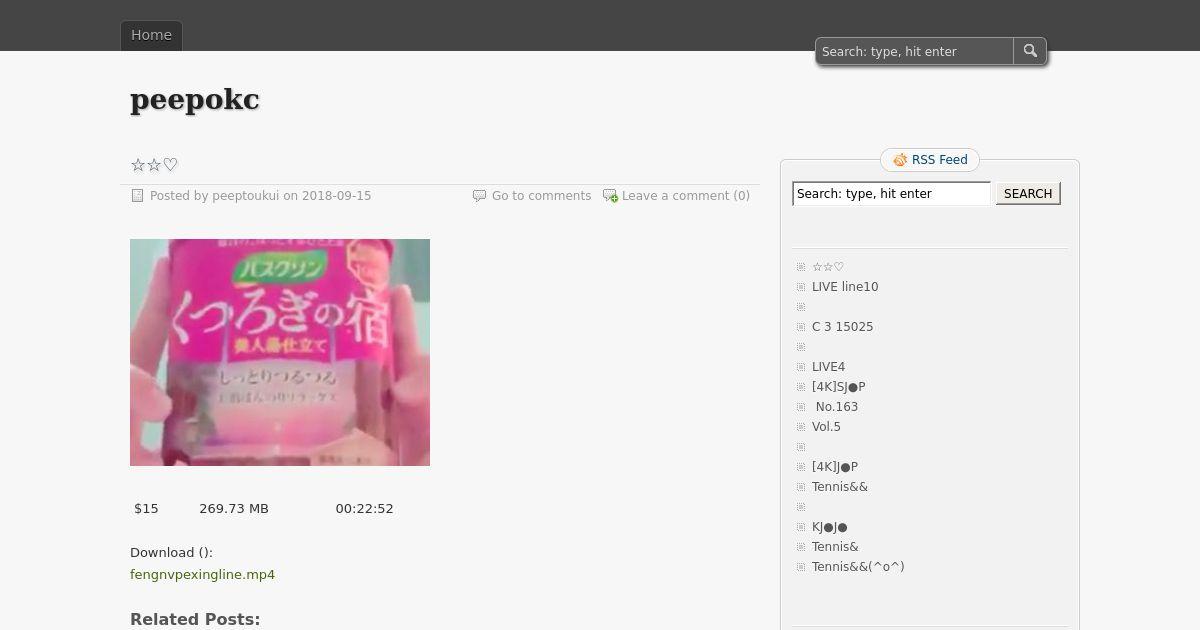This screenshot has width=1200, height=630.
Task: Select the 269.73 MB file size text
Action: coord(234,509)
